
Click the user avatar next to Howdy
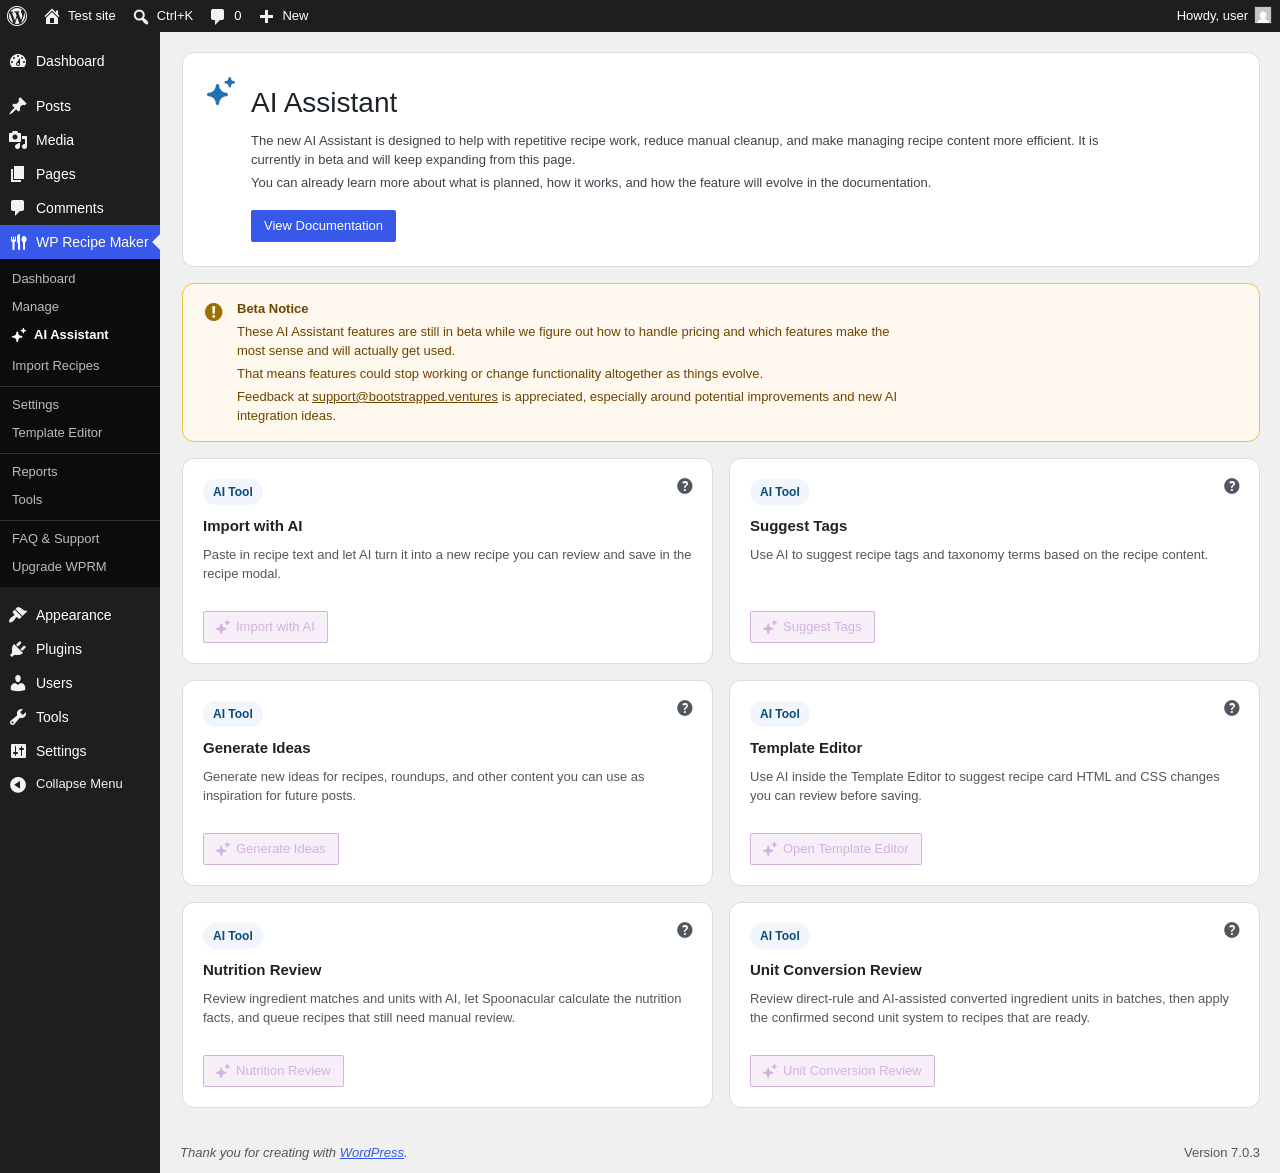[1263, 15]
